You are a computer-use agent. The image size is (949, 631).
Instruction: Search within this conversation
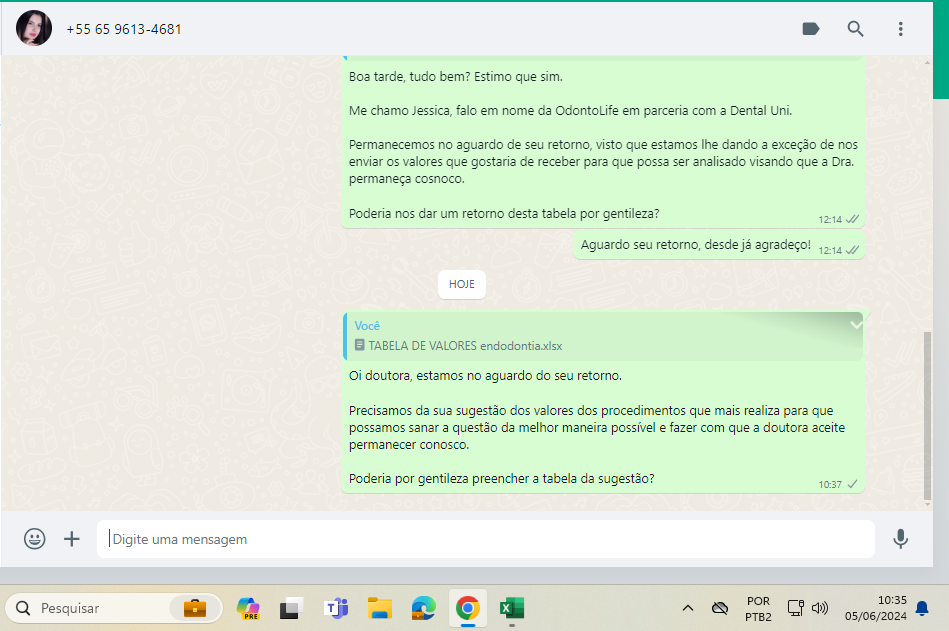coord(855,29)
